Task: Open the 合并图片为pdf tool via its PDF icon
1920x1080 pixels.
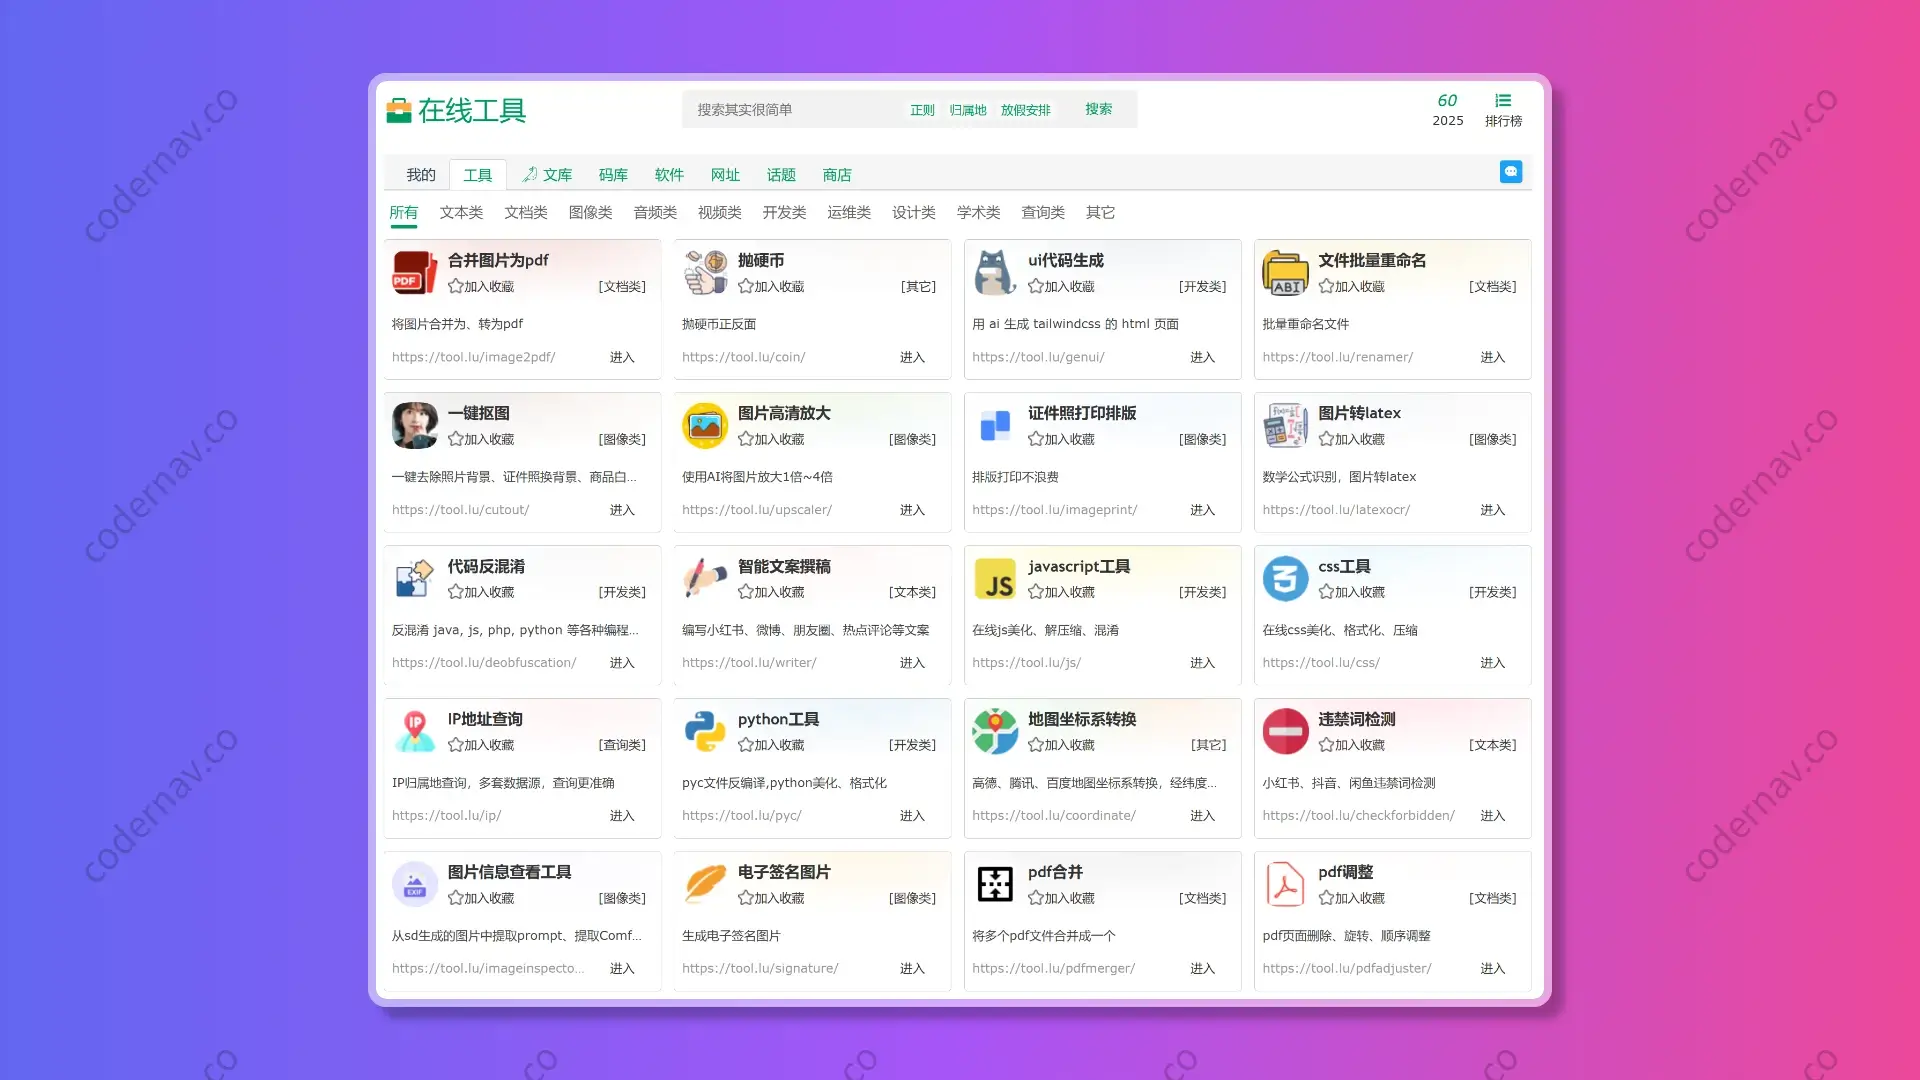Action: click(414, 272)
